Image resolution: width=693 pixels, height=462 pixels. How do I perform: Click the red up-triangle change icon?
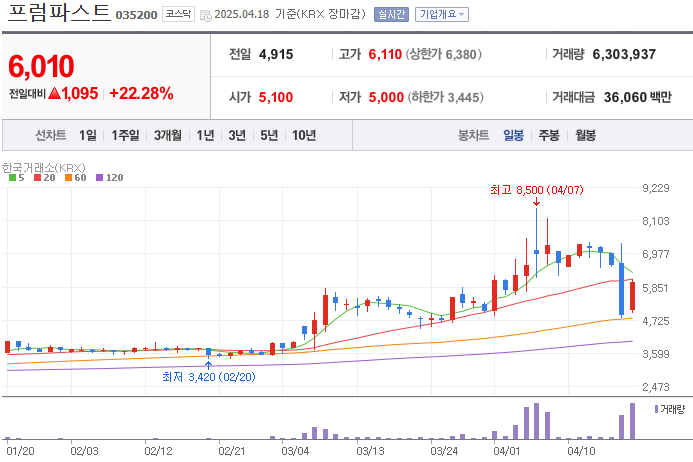54,93
